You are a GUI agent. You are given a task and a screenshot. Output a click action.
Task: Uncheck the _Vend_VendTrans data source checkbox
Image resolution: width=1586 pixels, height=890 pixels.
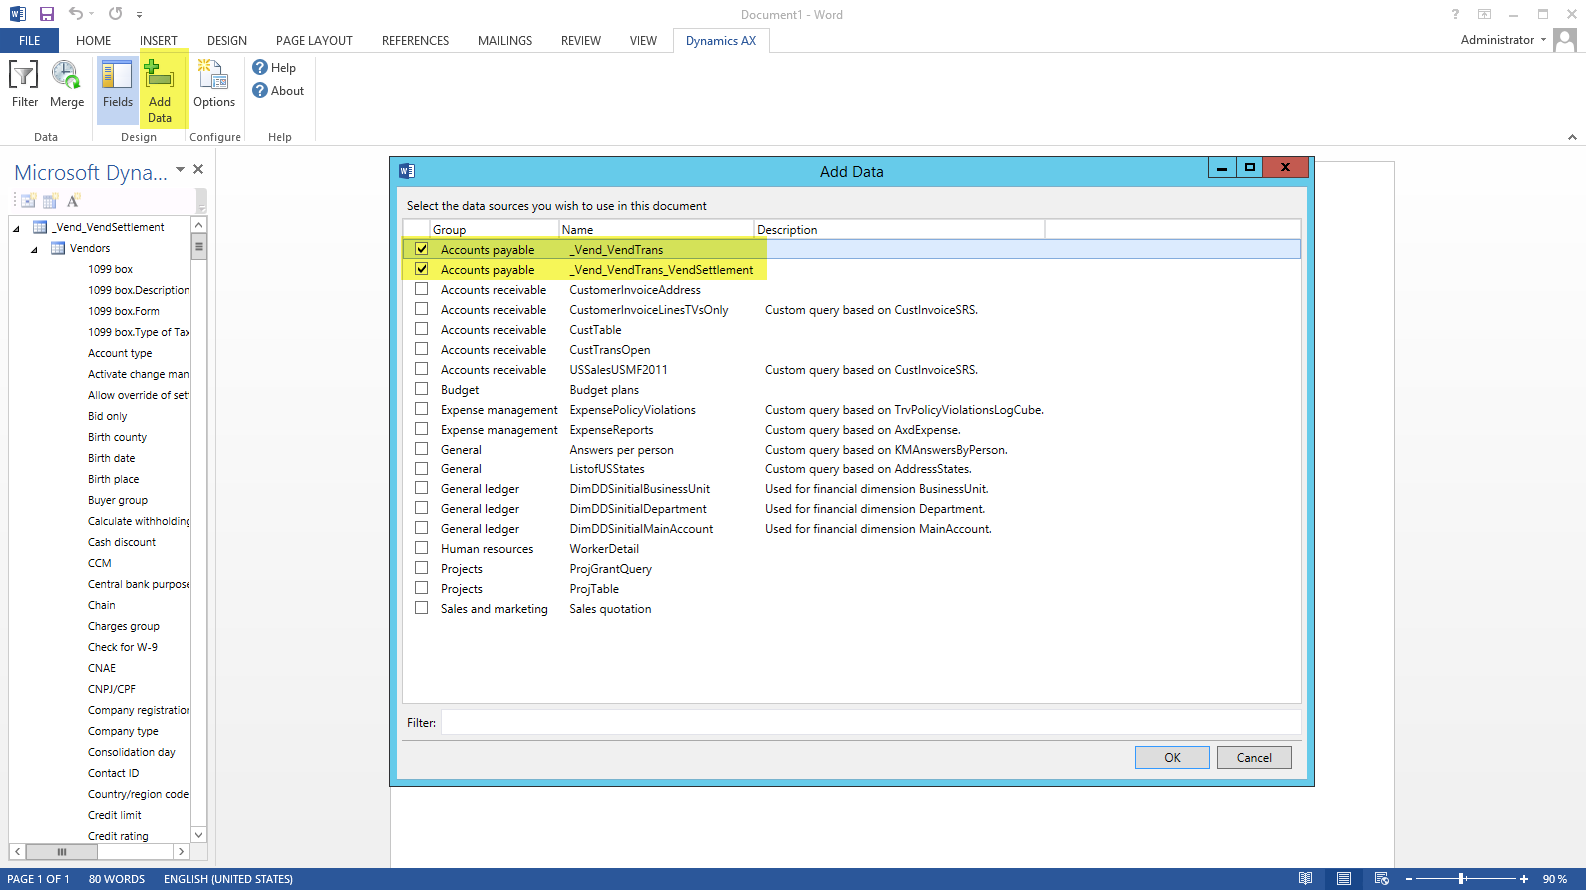(422, 249)
